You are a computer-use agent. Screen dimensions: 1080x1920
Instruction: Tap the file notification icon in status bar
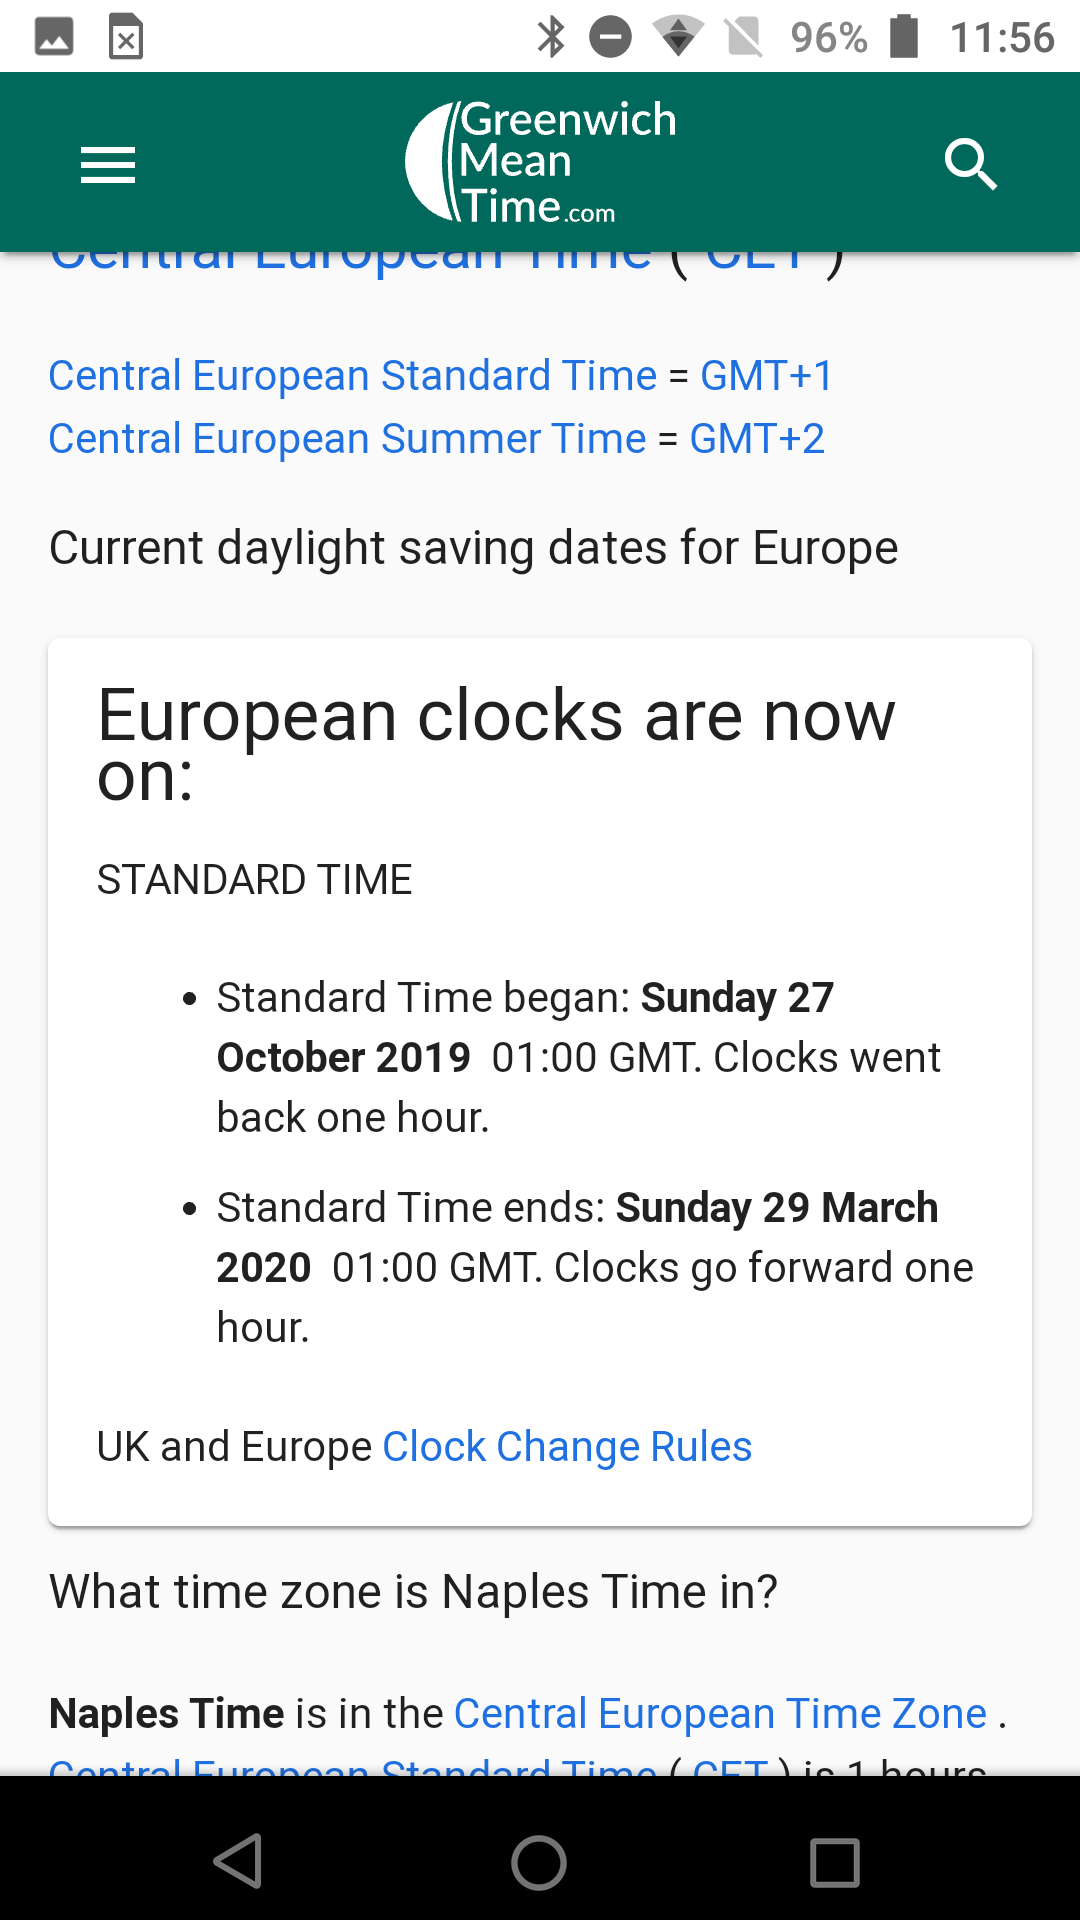[x=126, y=38]
